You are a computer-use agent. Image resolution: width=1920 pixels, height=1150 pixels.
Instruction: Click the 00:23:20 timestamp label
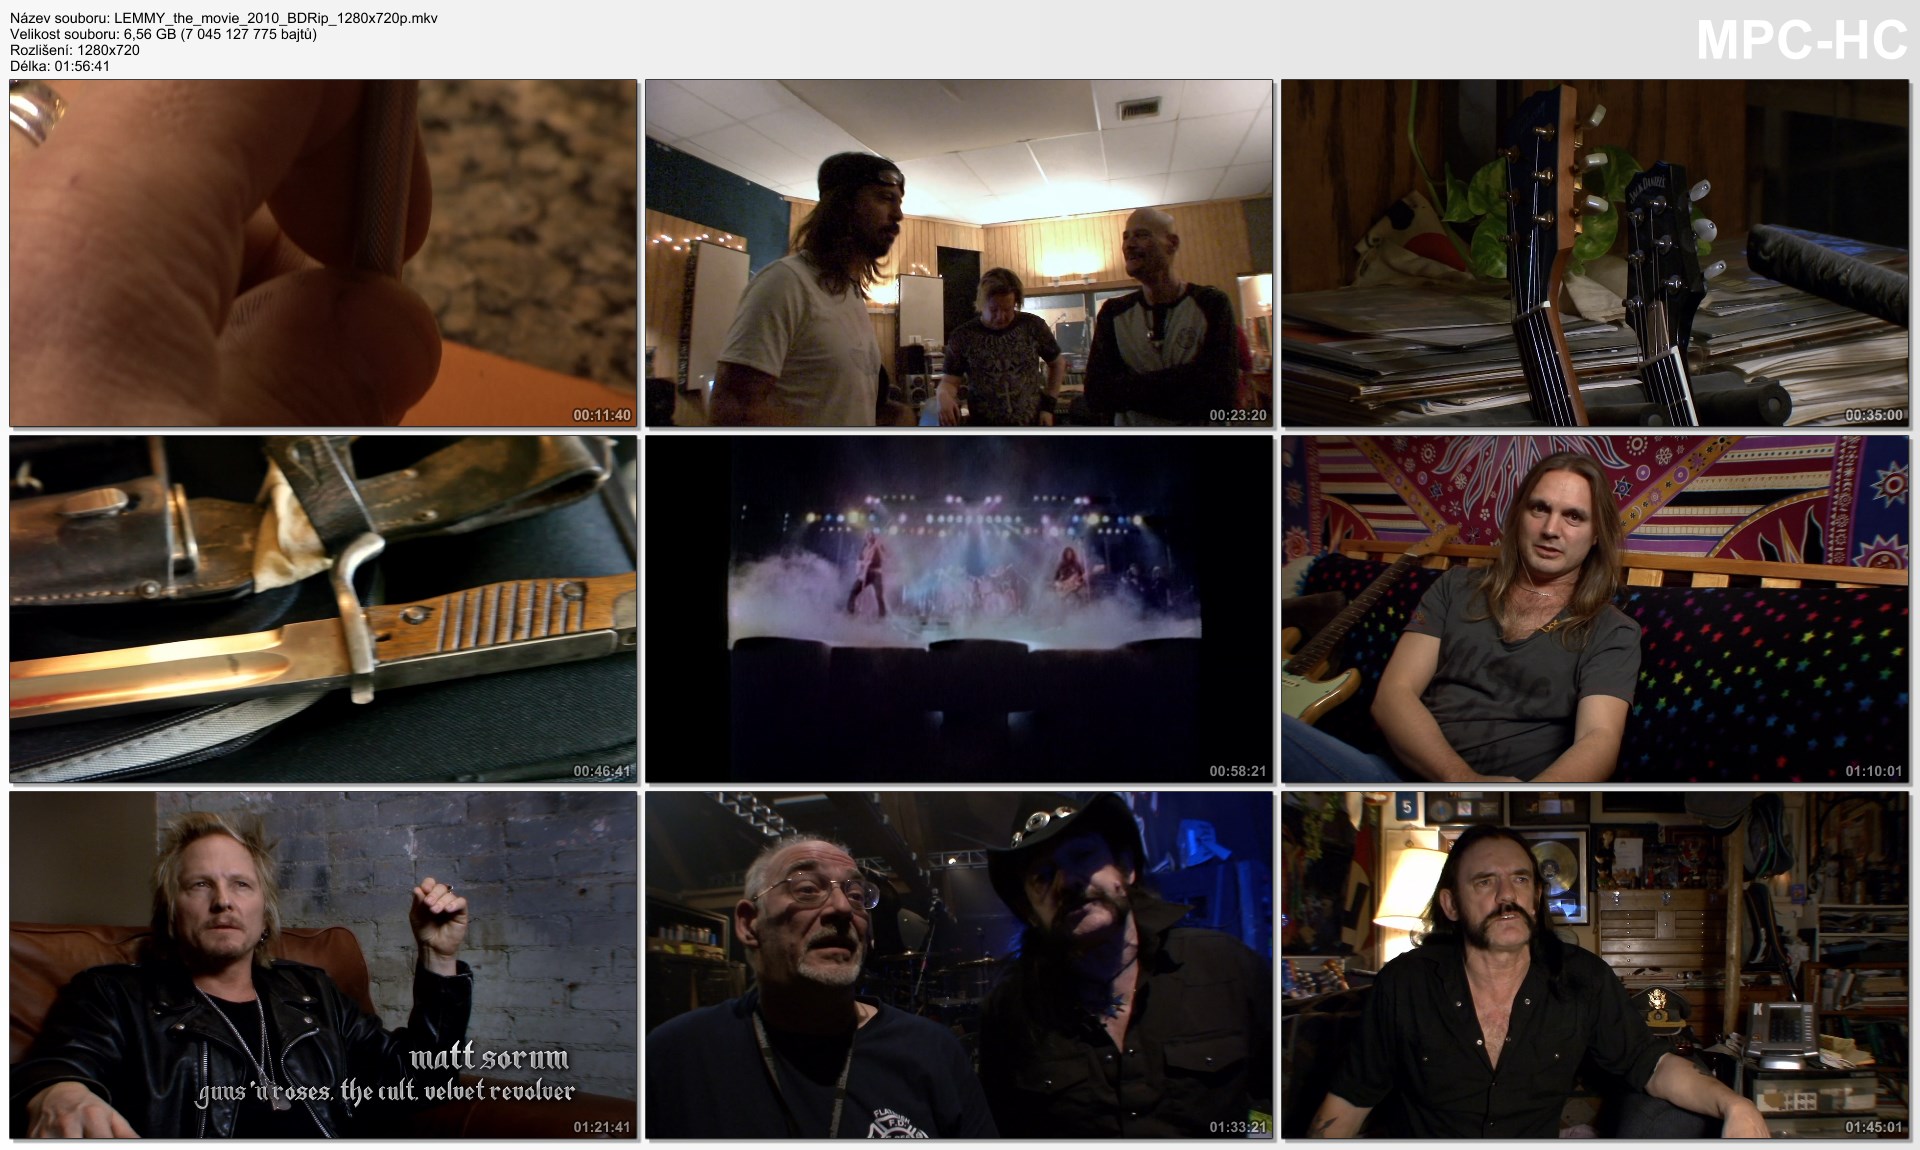click(x=1237, y=415)
